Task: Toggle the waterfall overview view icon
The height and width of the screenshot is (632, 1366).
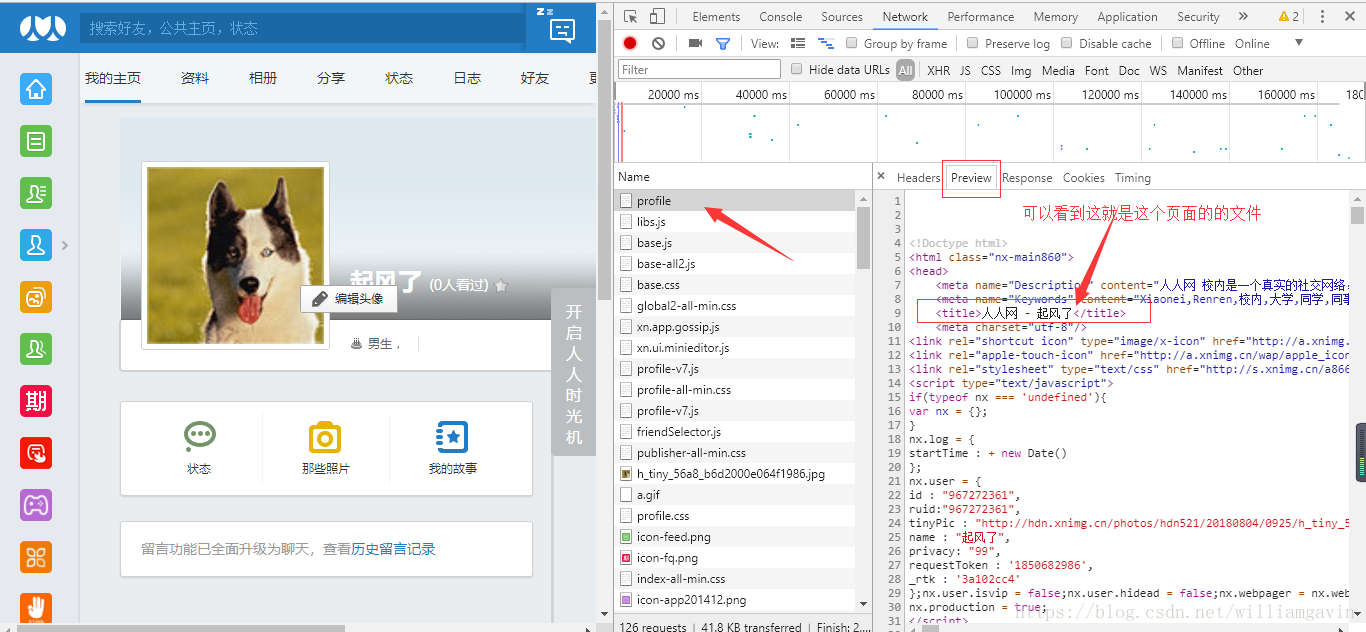Action: [x=826, y=43]
